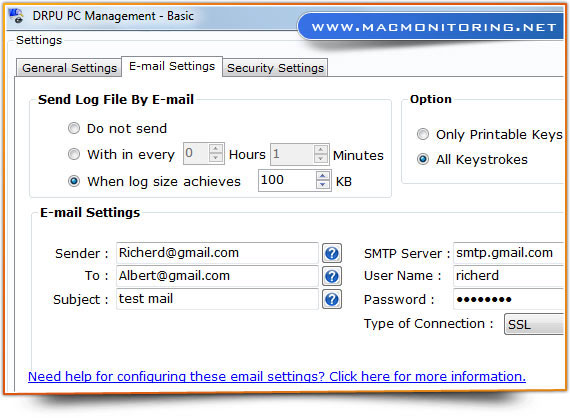
Task: Click the help icon beside Sender field
Action: pyautogui.click(x=332, y=253)
